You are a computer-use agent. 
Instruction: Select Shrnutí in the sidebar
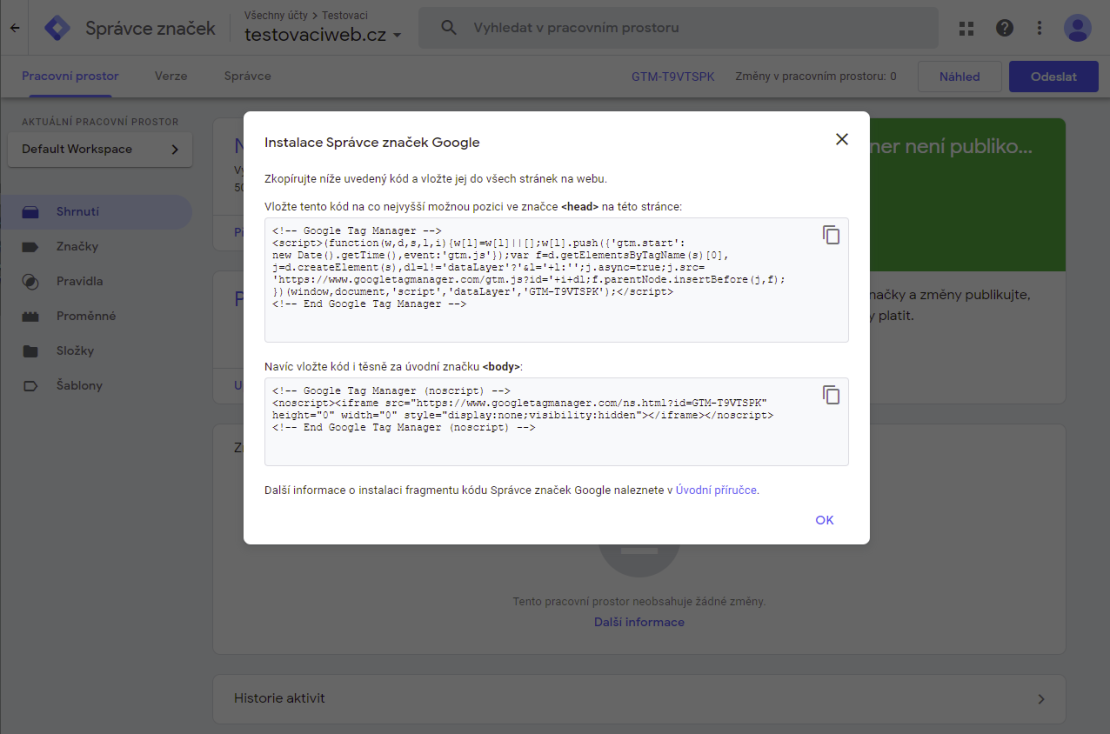(x=96, y=212)
